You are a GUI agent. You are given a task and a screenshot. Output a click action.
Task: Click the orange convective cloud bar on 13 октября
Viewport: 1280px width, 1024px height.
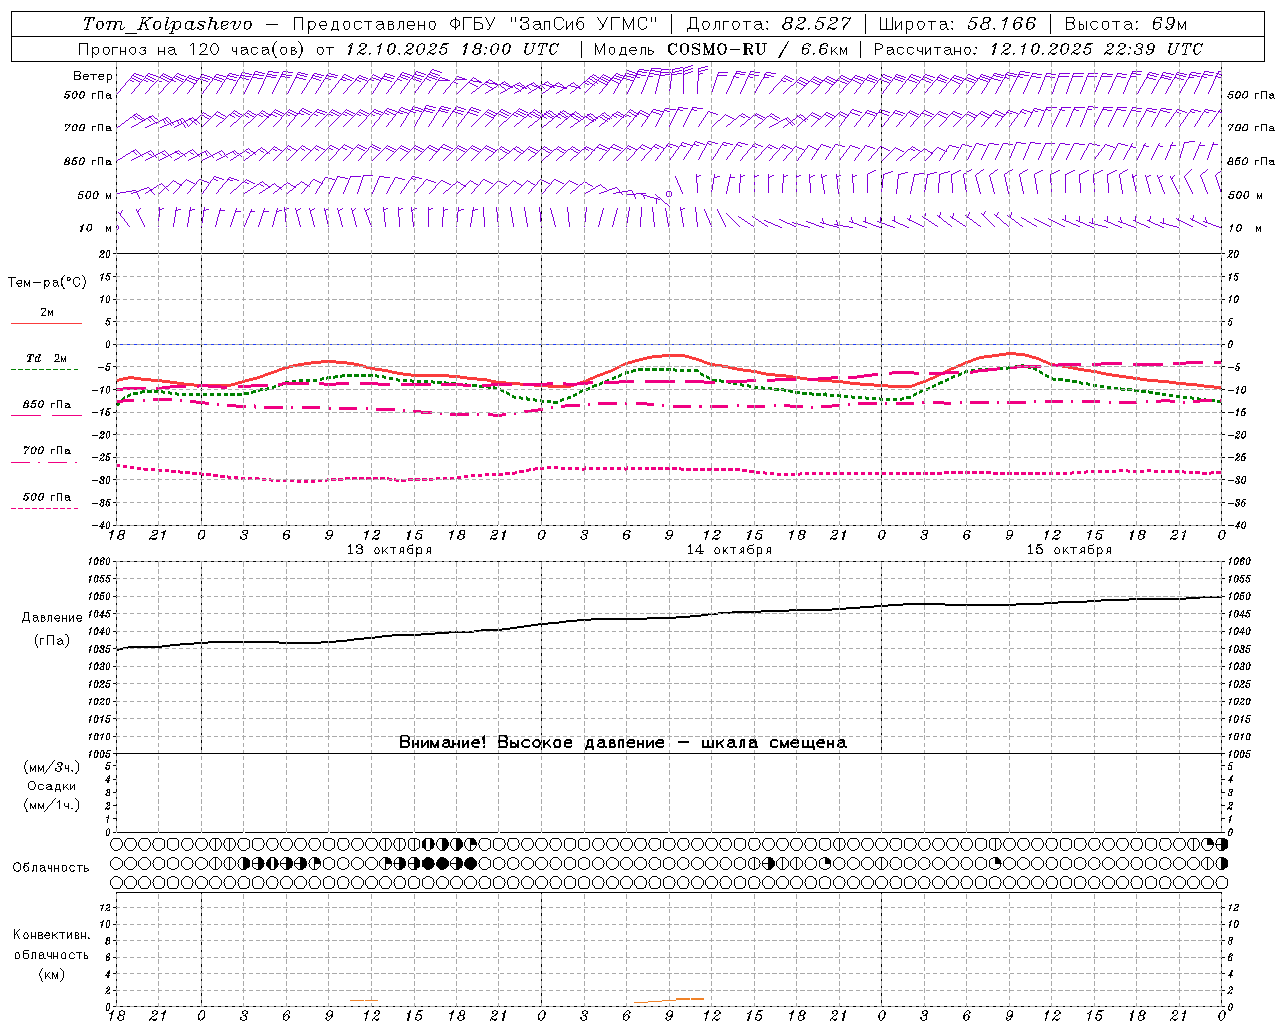point(364,1000)
